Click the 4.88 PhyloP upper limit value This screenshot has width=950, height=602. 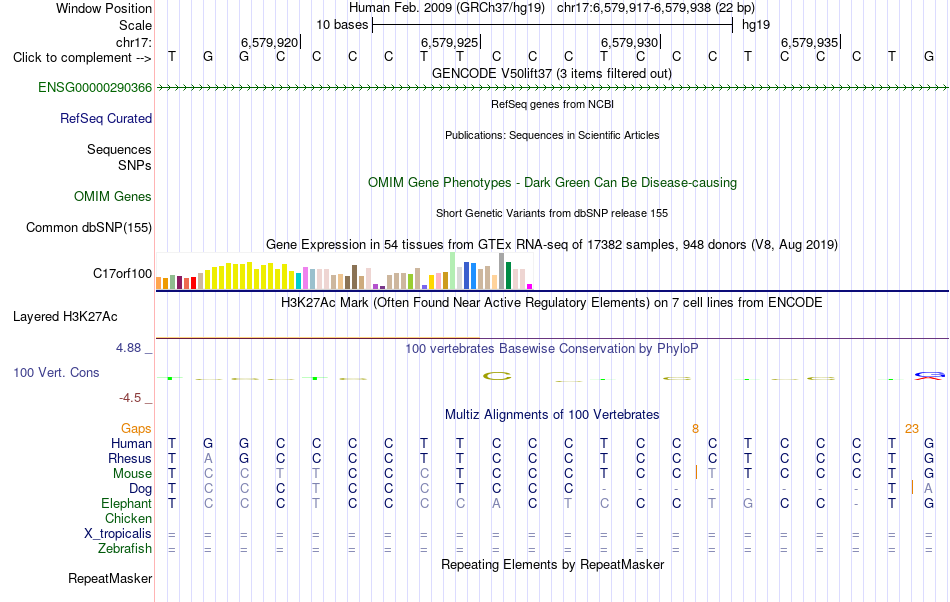pyautogui.click(x=128, y=348)
